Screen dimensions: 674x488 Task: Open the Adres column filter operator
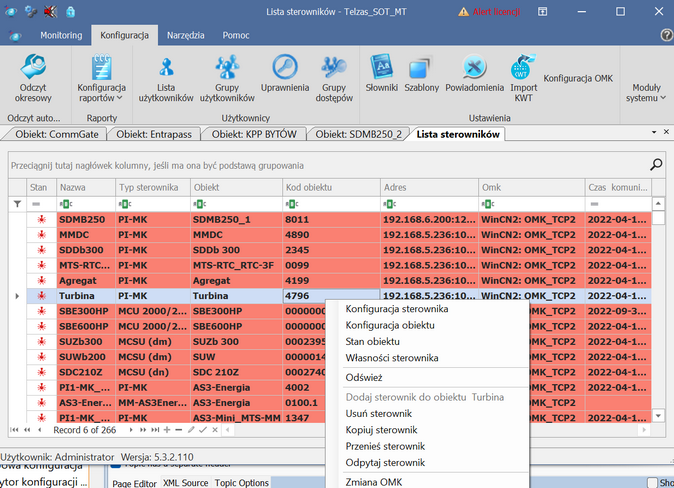[x=389, y=204]
